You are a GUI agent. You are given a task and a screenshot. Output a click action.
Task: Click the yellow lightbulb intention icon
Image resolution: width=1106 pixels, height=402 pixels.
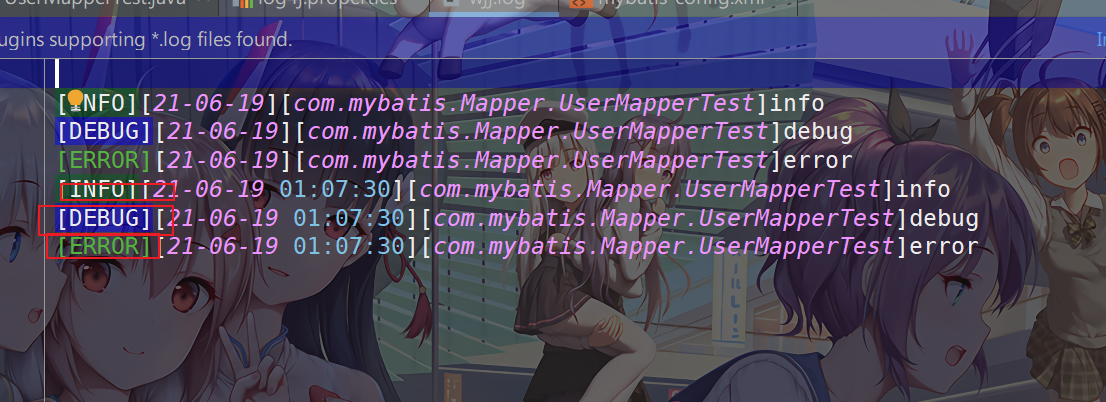(x=76, y=98)
